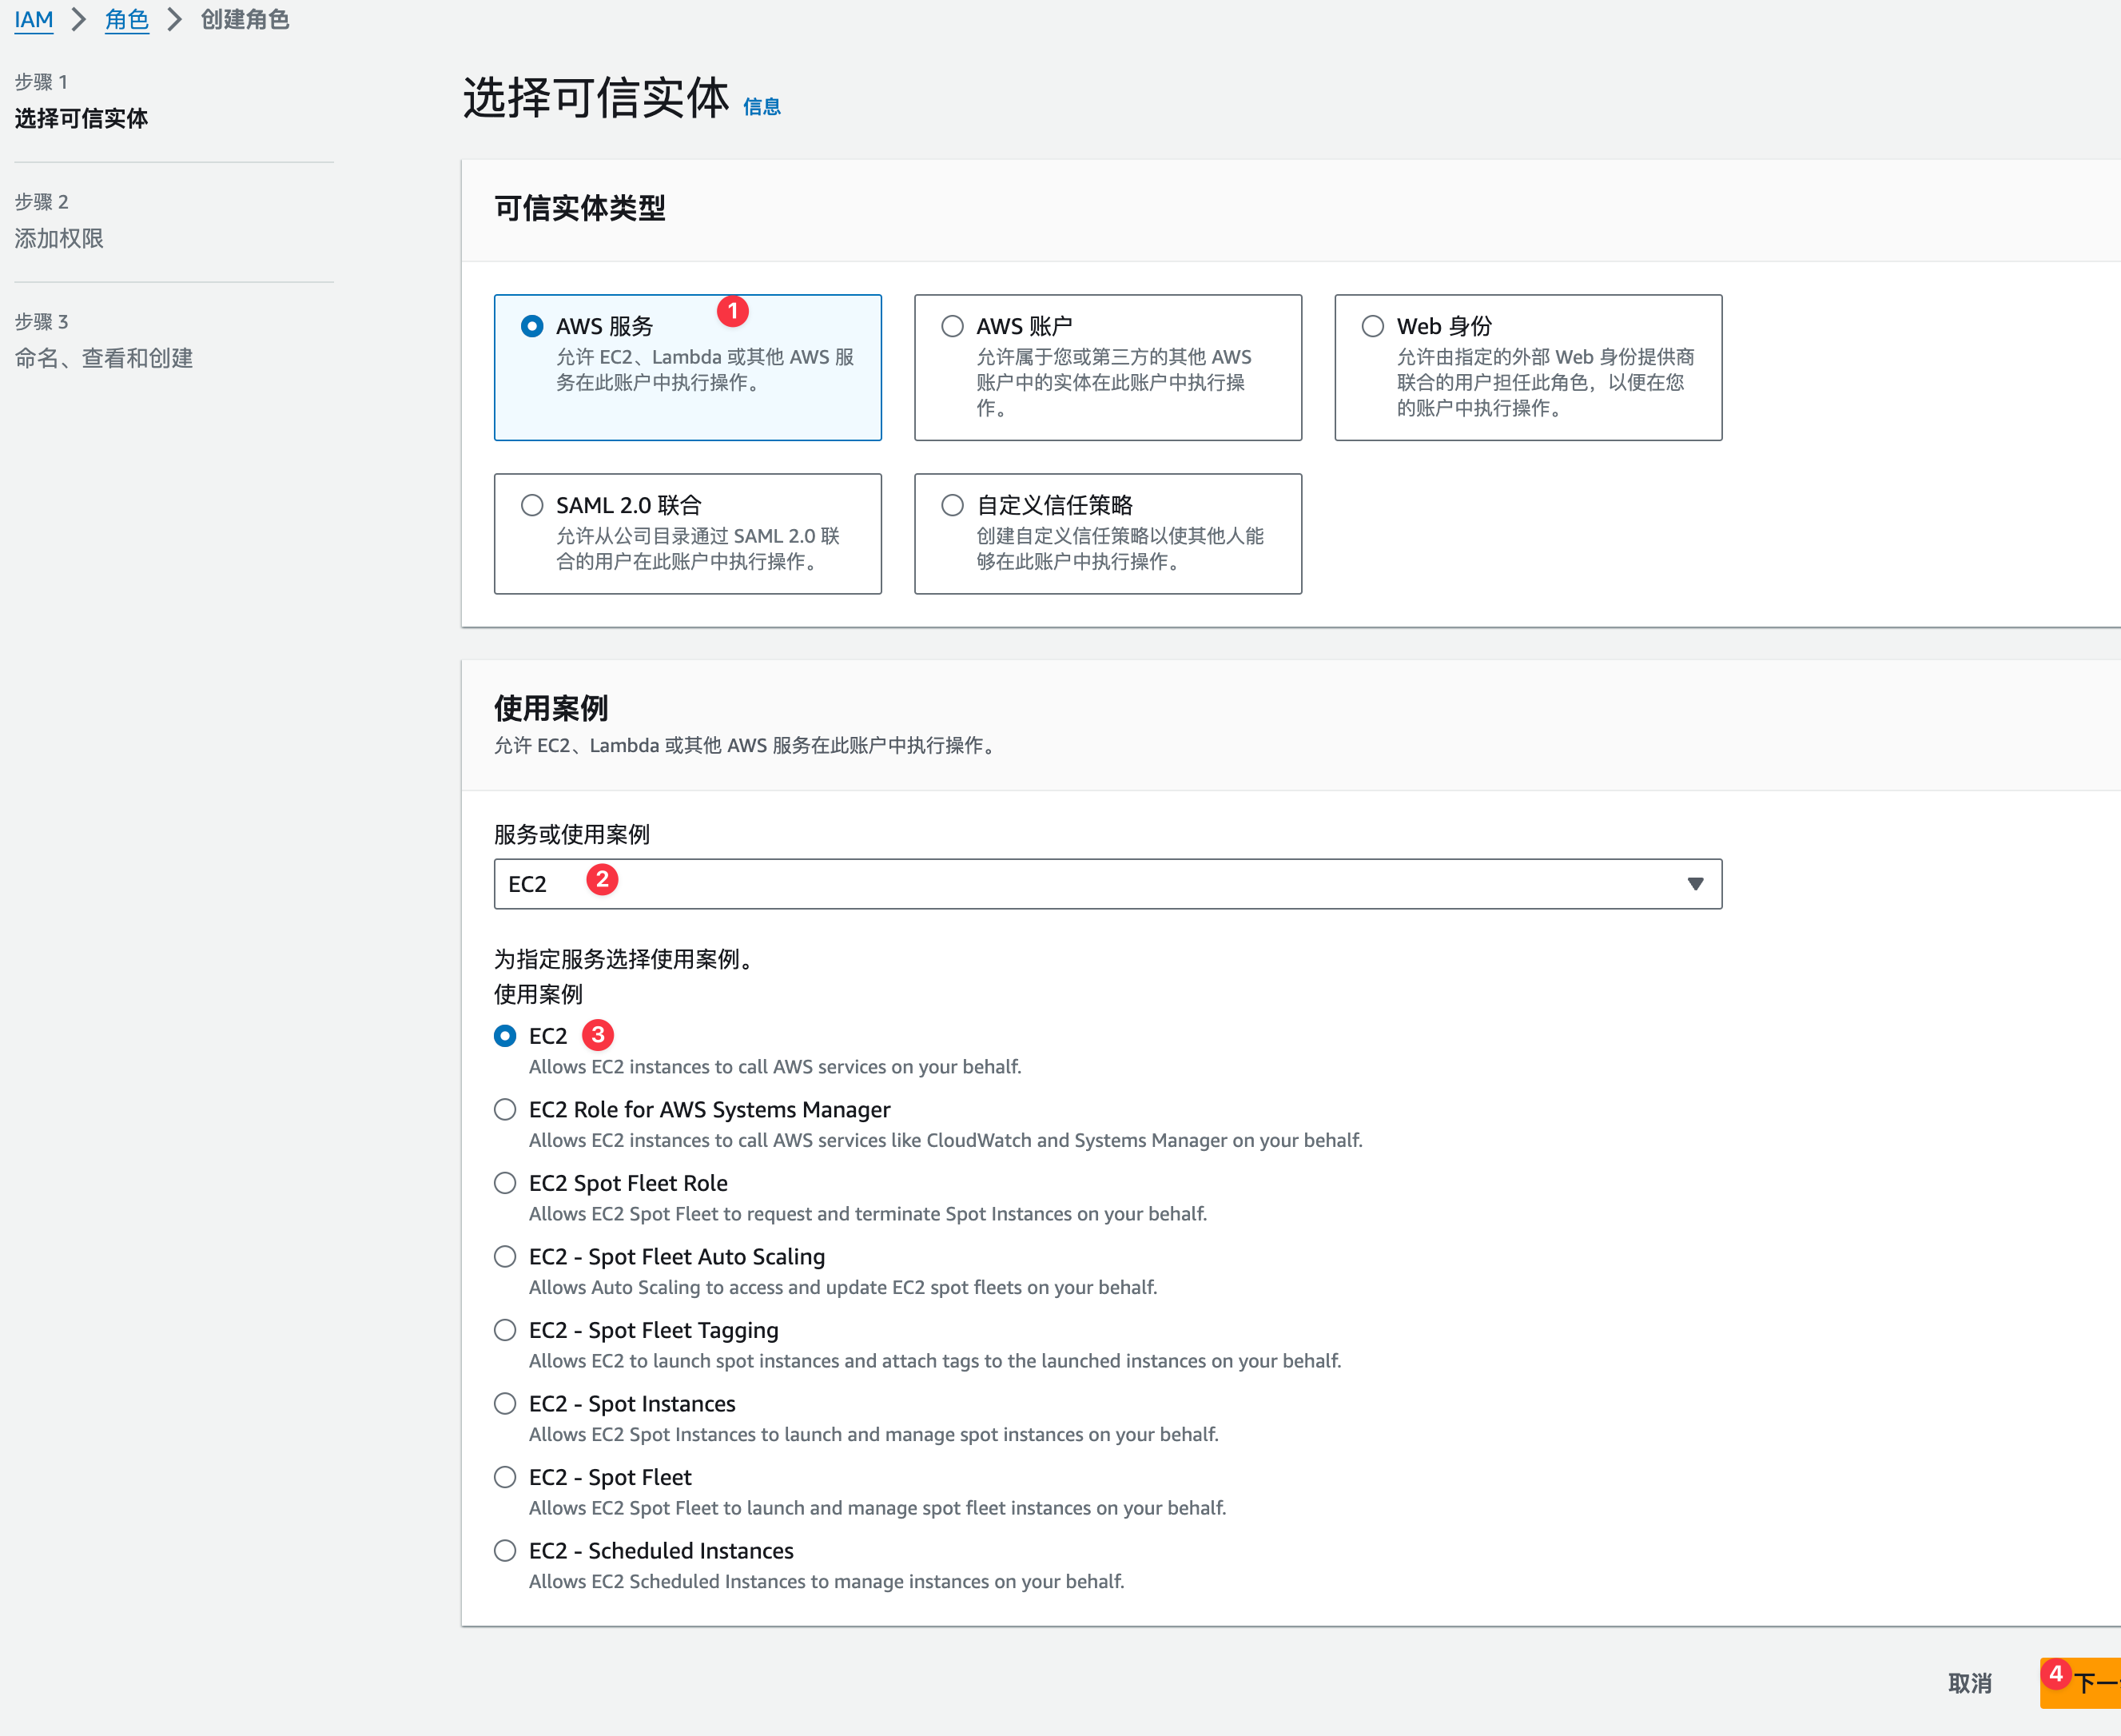Choose EC2 Spot Fleet Role use case

505,1183
